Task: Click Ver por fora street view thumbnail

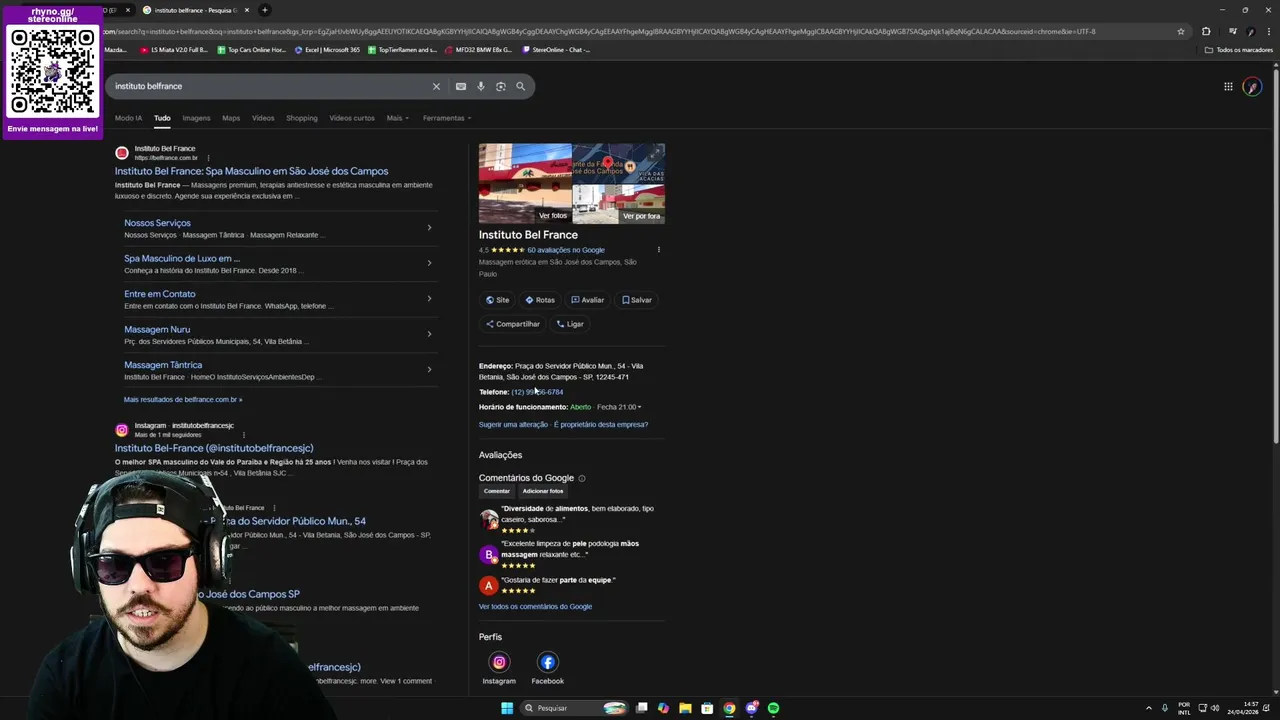Action: 619,204
